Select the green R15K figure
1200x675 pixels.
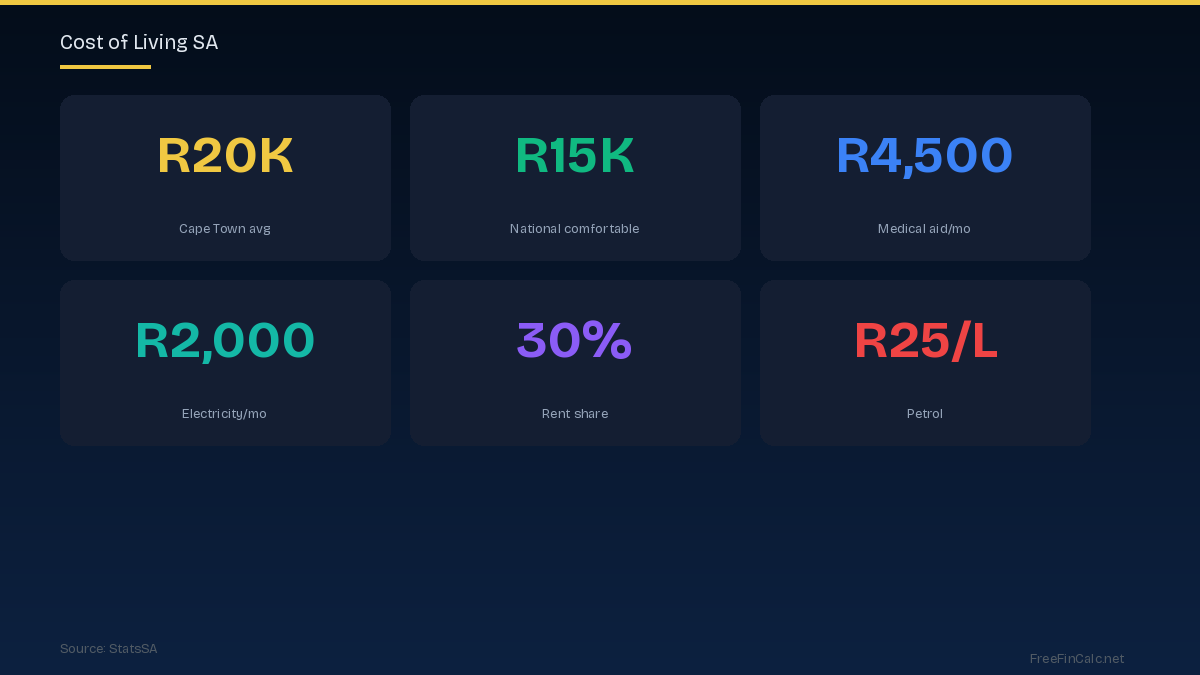coord(575,156)
